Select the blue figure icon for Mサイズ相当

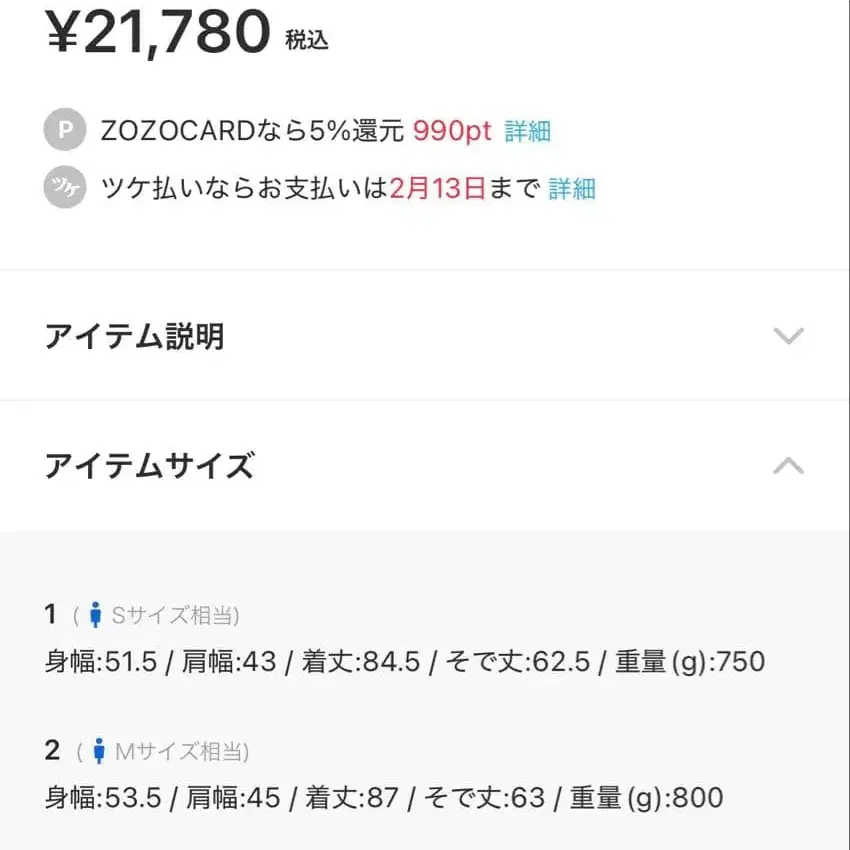[99, 752]
